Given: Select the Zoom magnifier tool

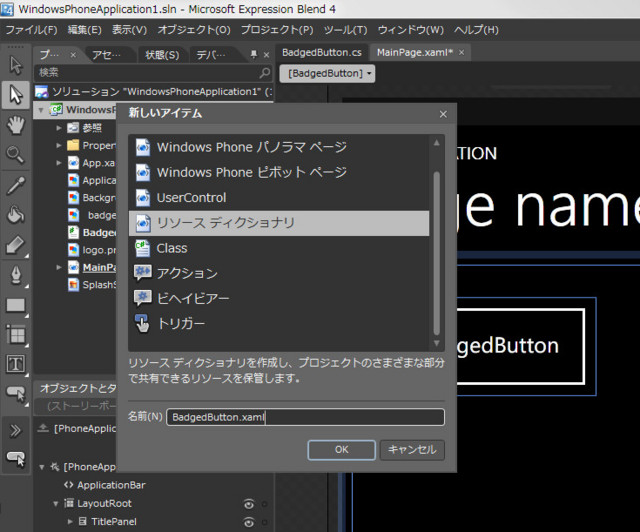Looking at the screenshot, I should pos(16,155).
